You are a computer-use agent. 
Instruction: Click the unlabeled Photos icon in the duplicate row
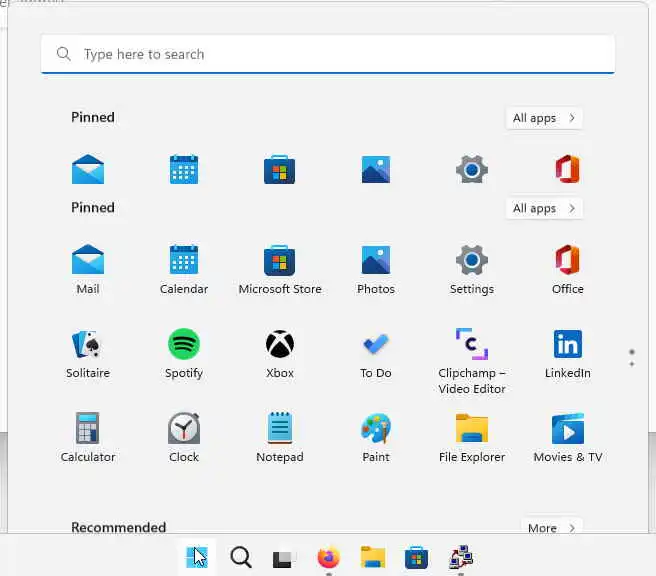tap(376, 169)
